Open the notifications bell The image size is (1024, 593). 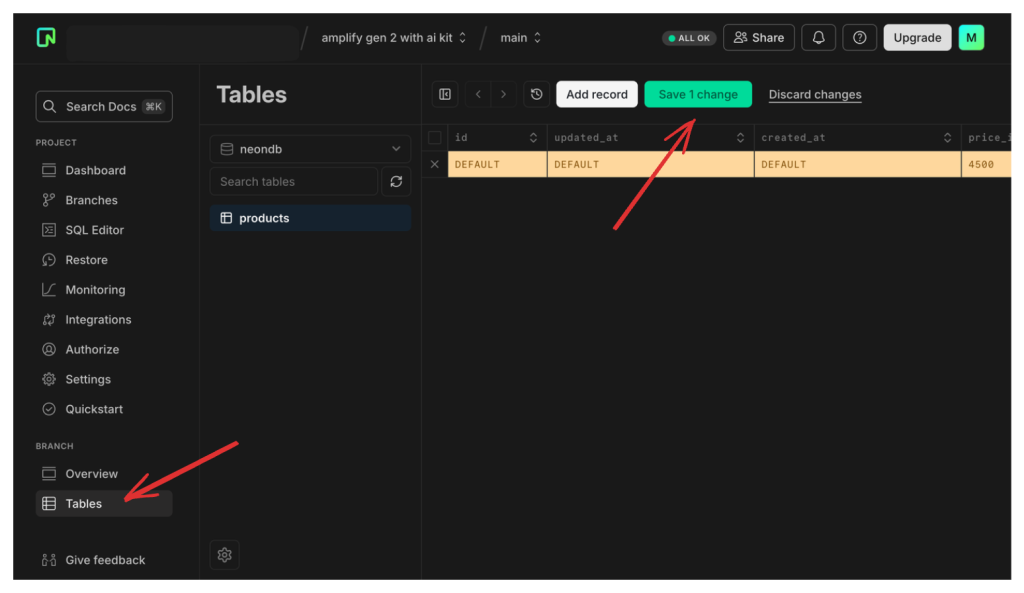[x=818, y=37]
